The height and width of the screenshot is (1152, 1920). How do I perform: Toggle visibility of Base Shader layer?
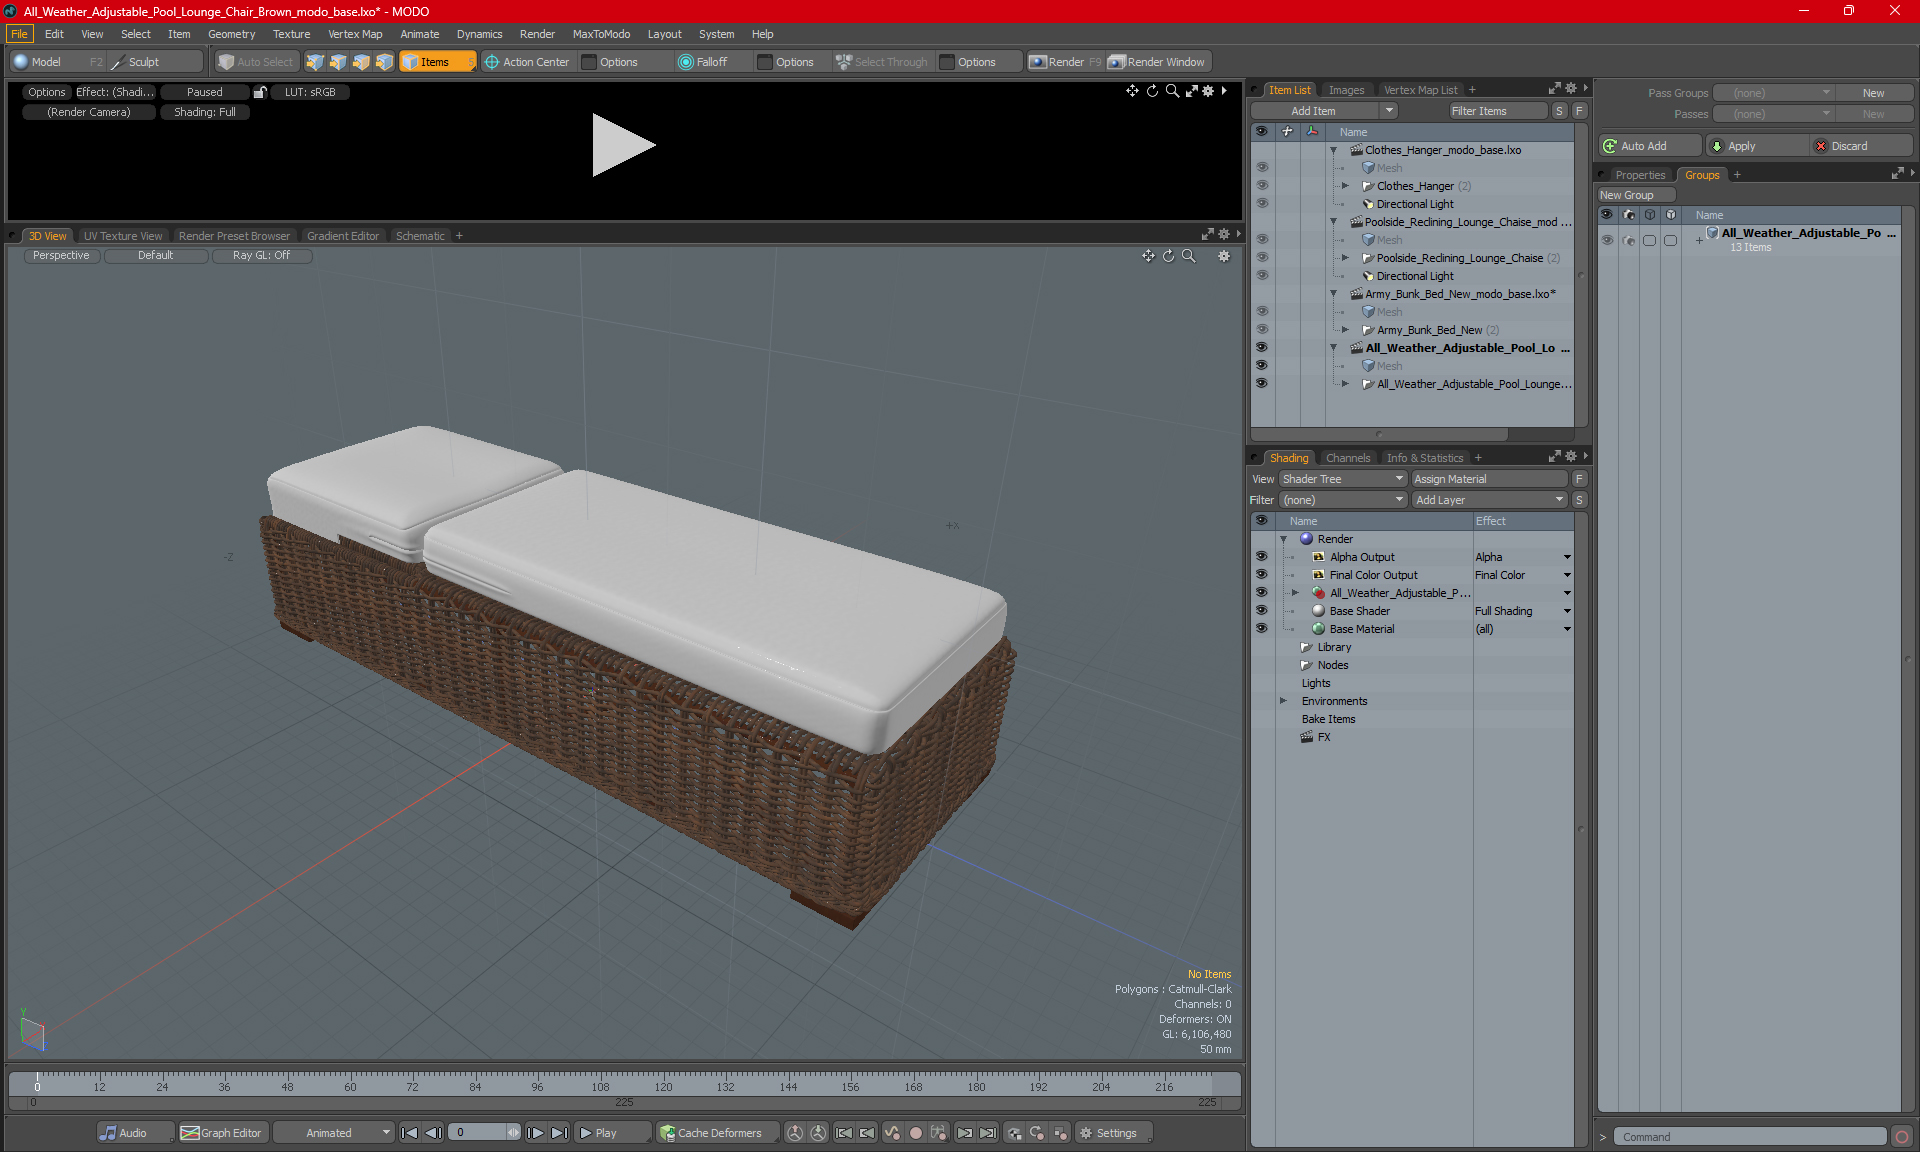coord(1261,611)
